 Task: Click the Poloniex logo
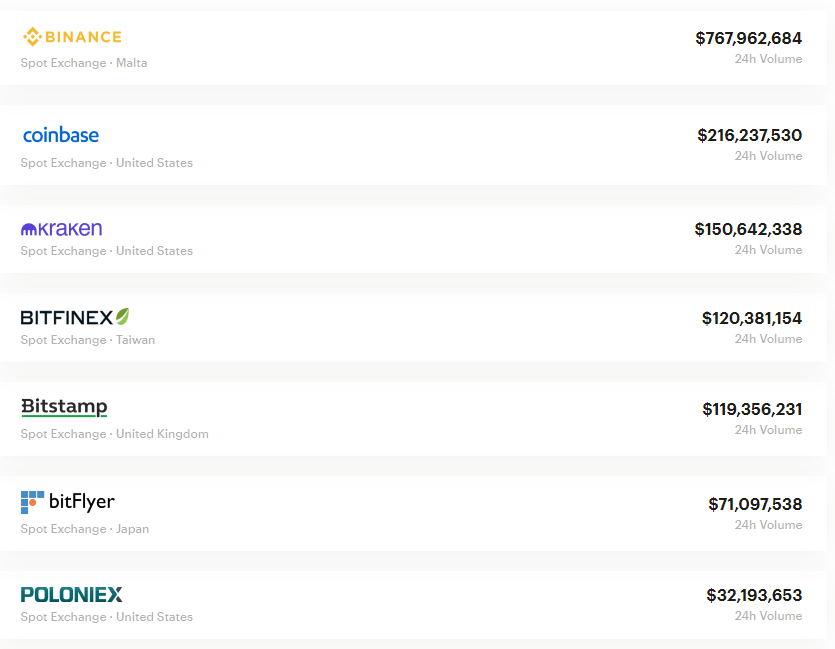(72, 594)
